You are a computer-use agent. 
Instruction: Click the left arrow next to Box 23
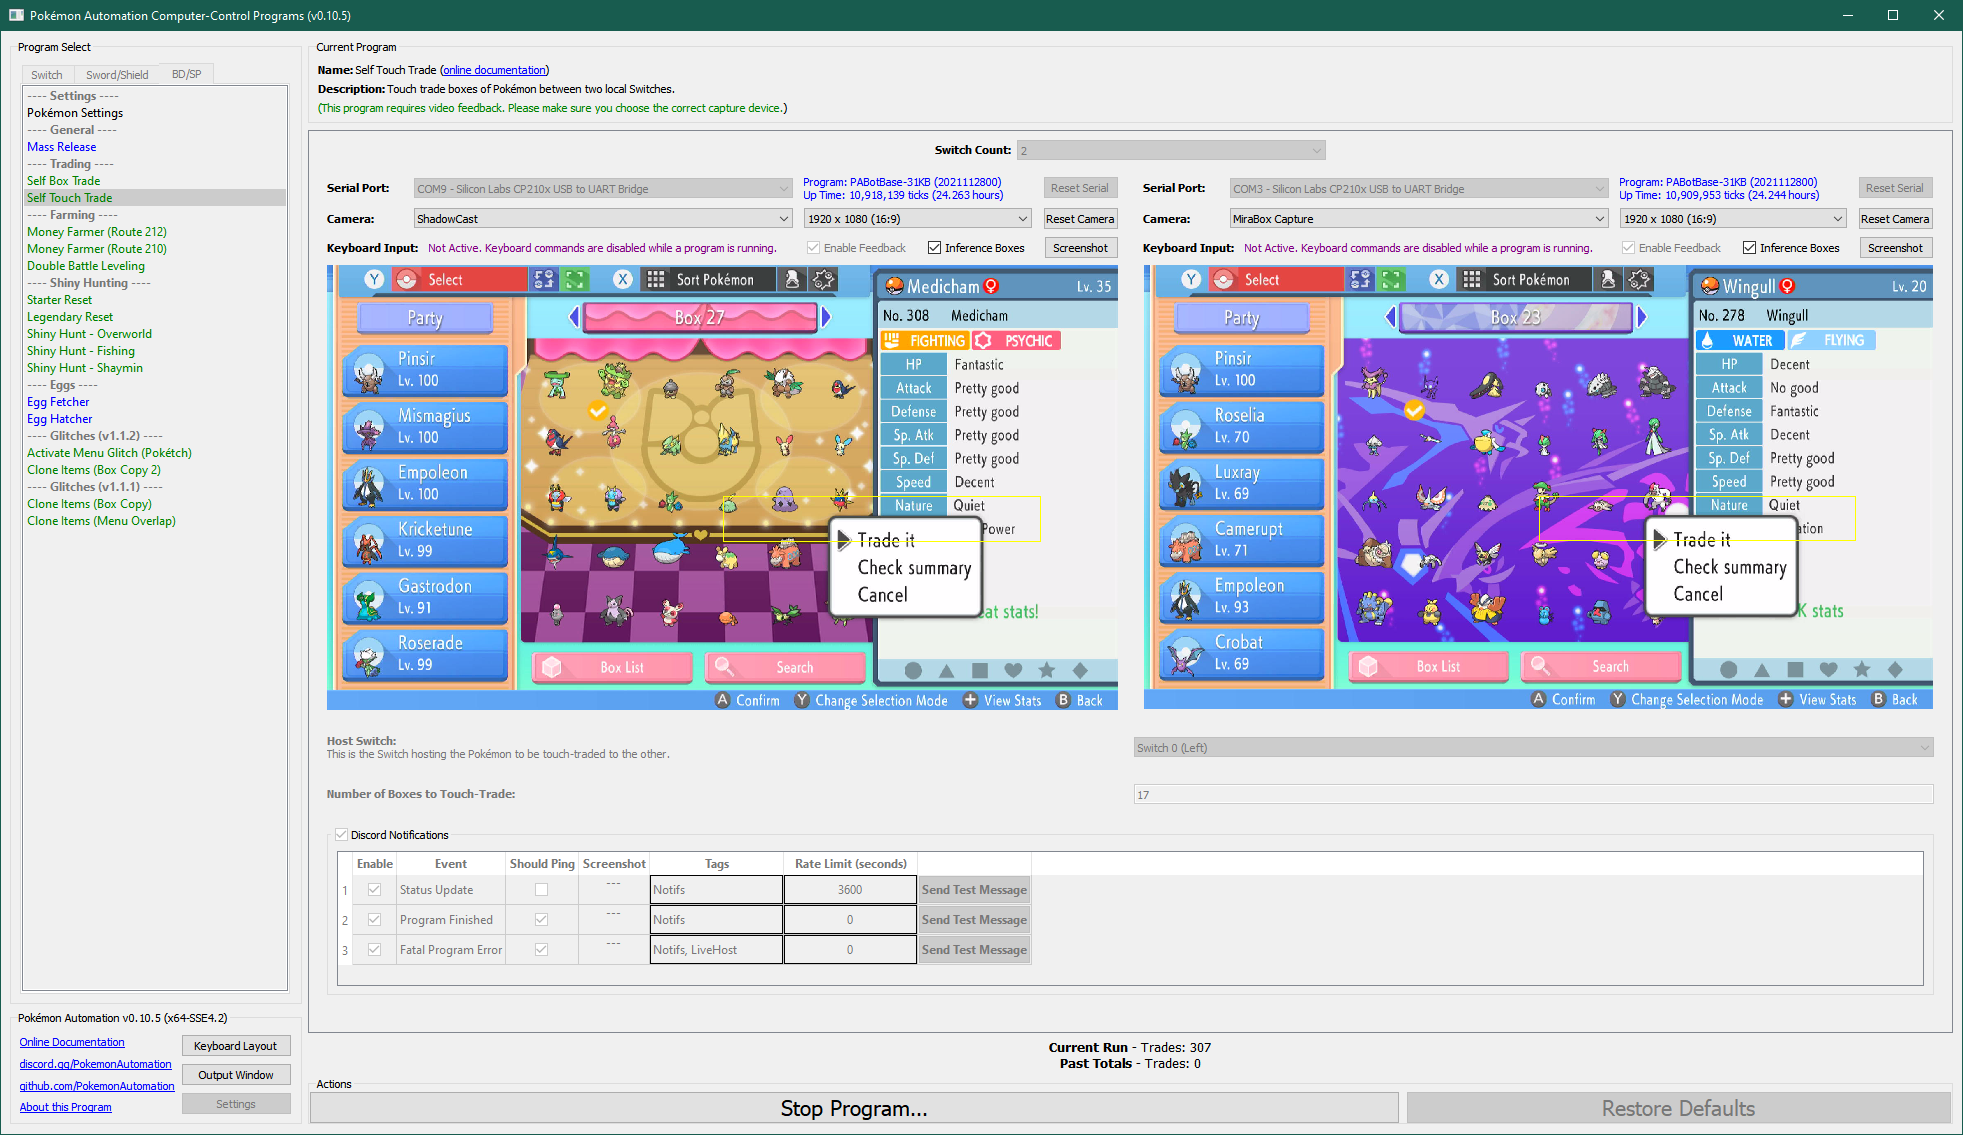(1390, 318)
